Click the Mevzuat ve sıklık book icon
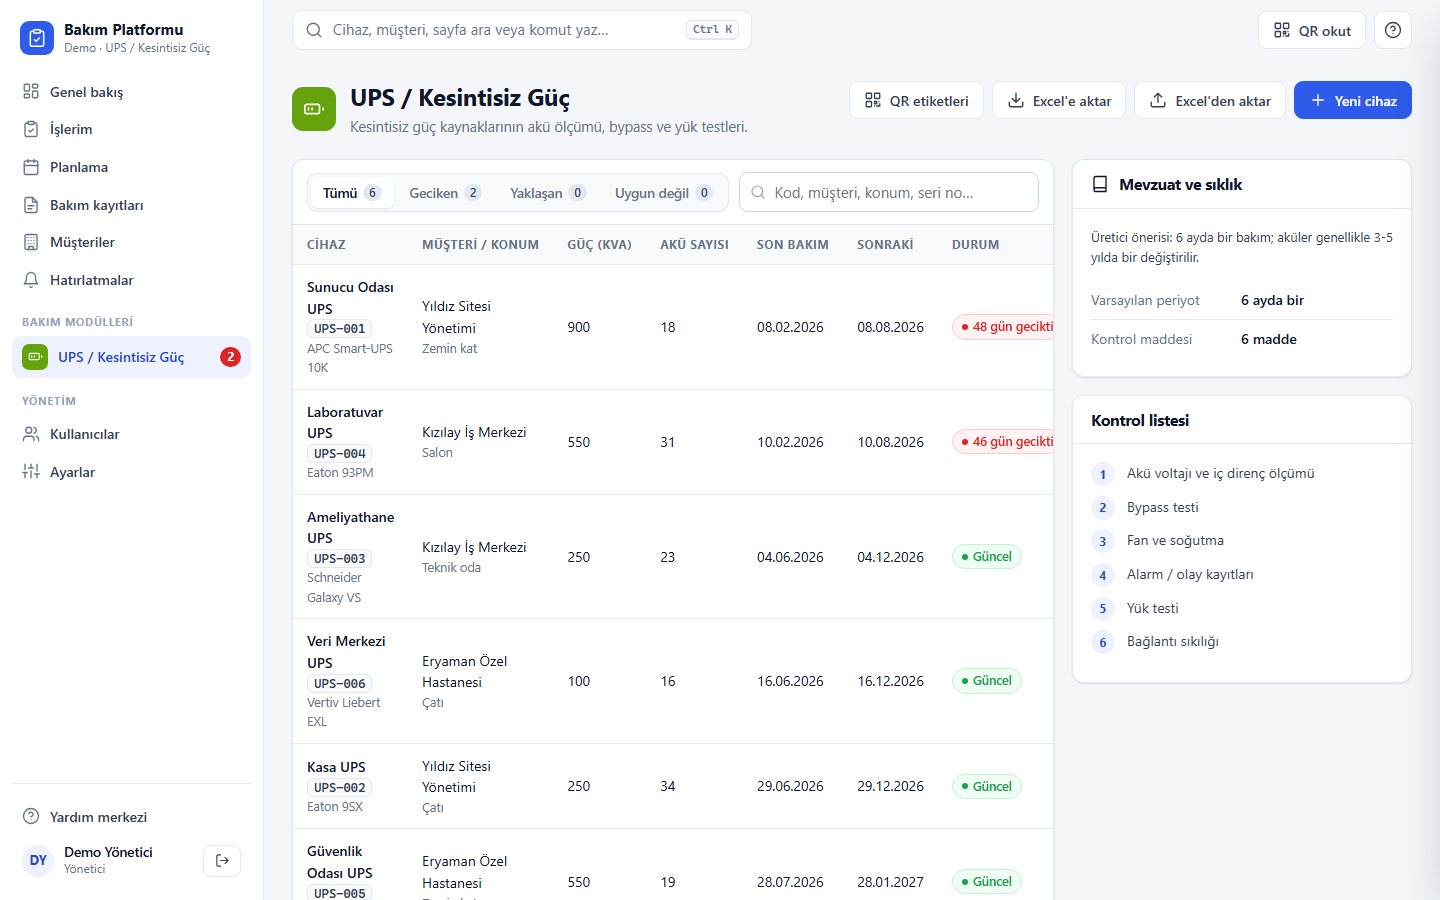The image size is (1440, 900). tap(1100, 184)
